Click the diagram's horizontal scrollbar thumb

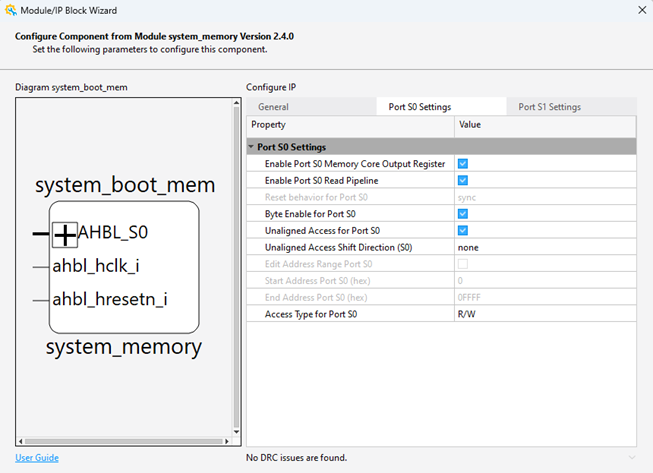124,441
